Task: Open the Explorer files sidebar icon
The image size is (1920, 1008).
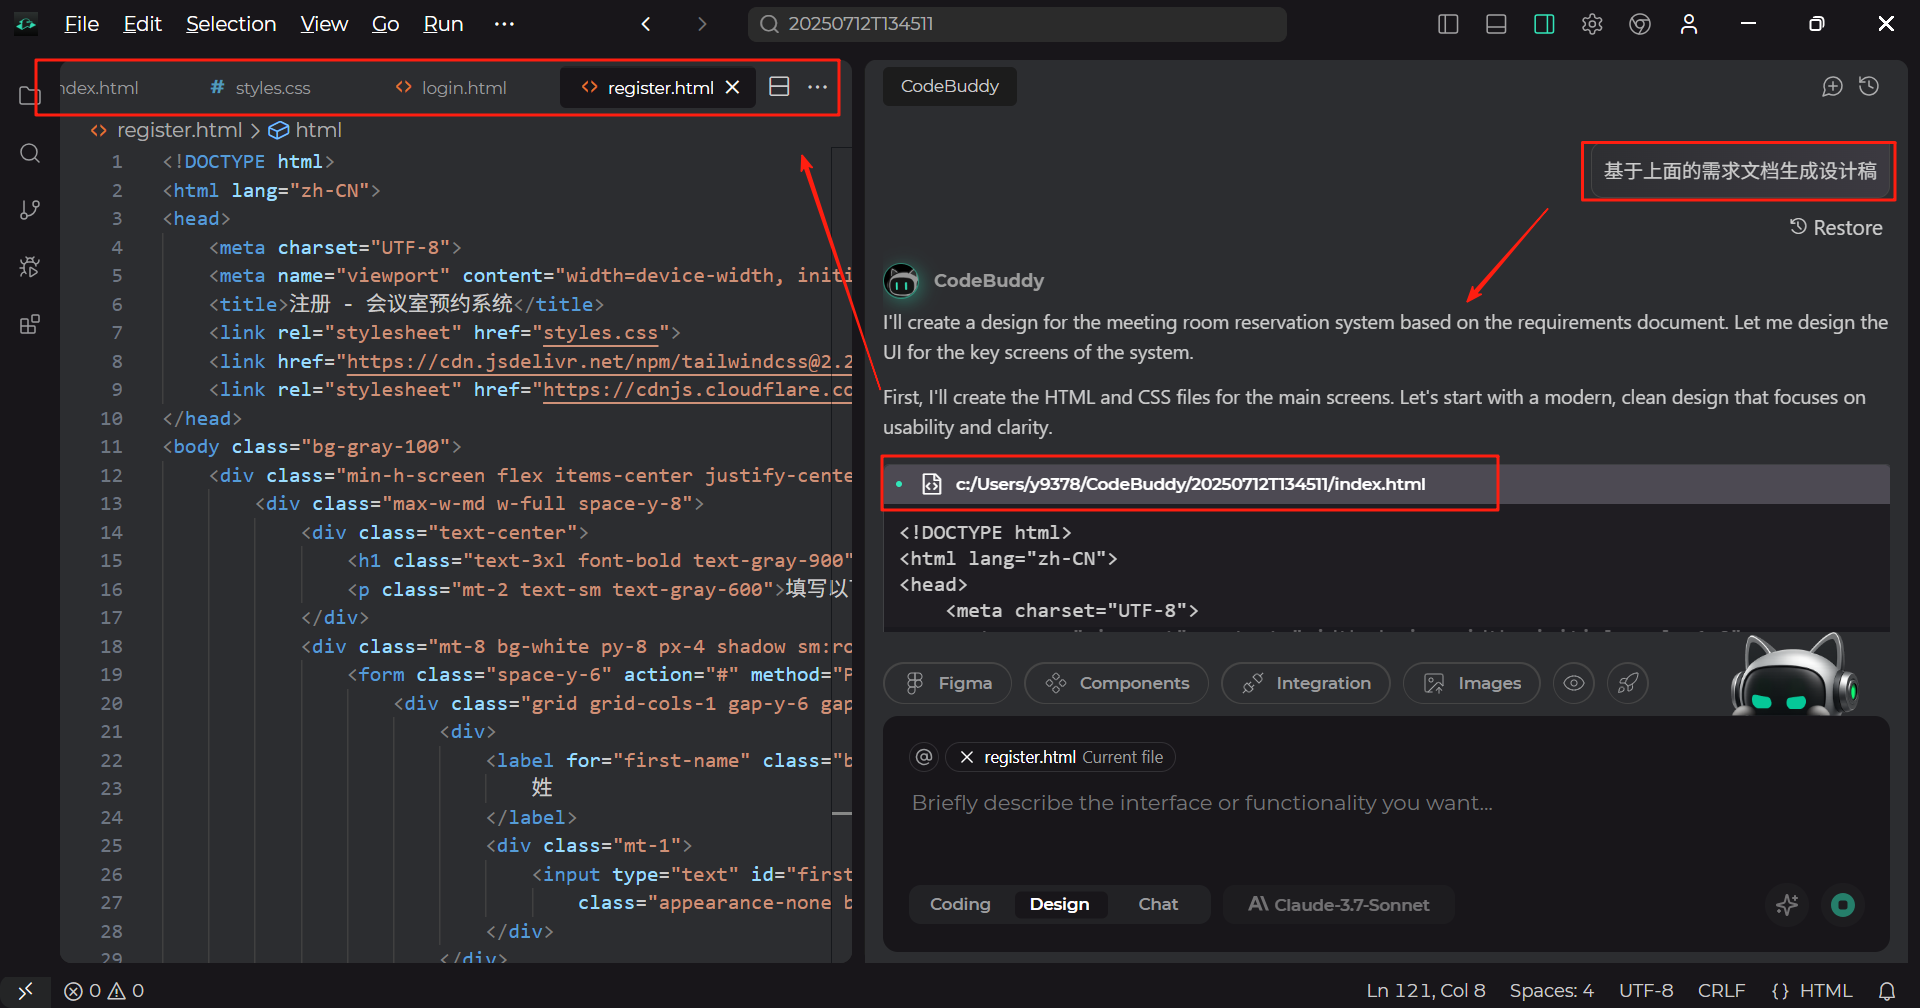Action: coord(30,96)
